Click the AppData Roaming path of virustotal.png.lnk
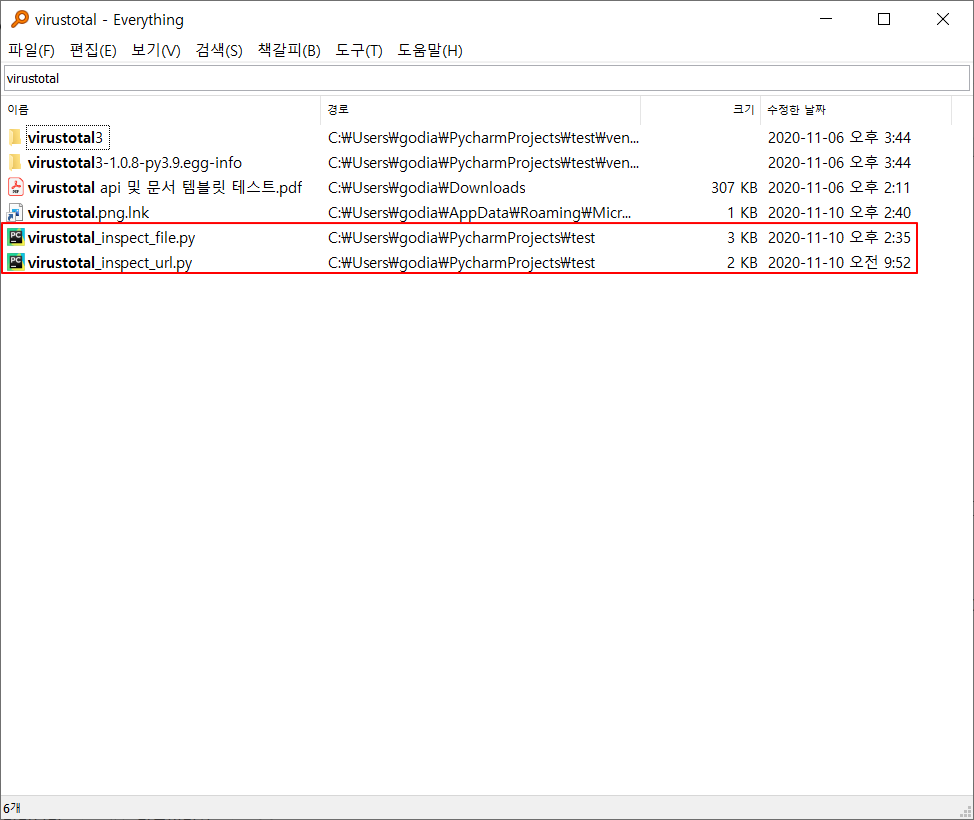Image resolution: width=974 pixels, height=820 pixels. (x=480, y=212)
